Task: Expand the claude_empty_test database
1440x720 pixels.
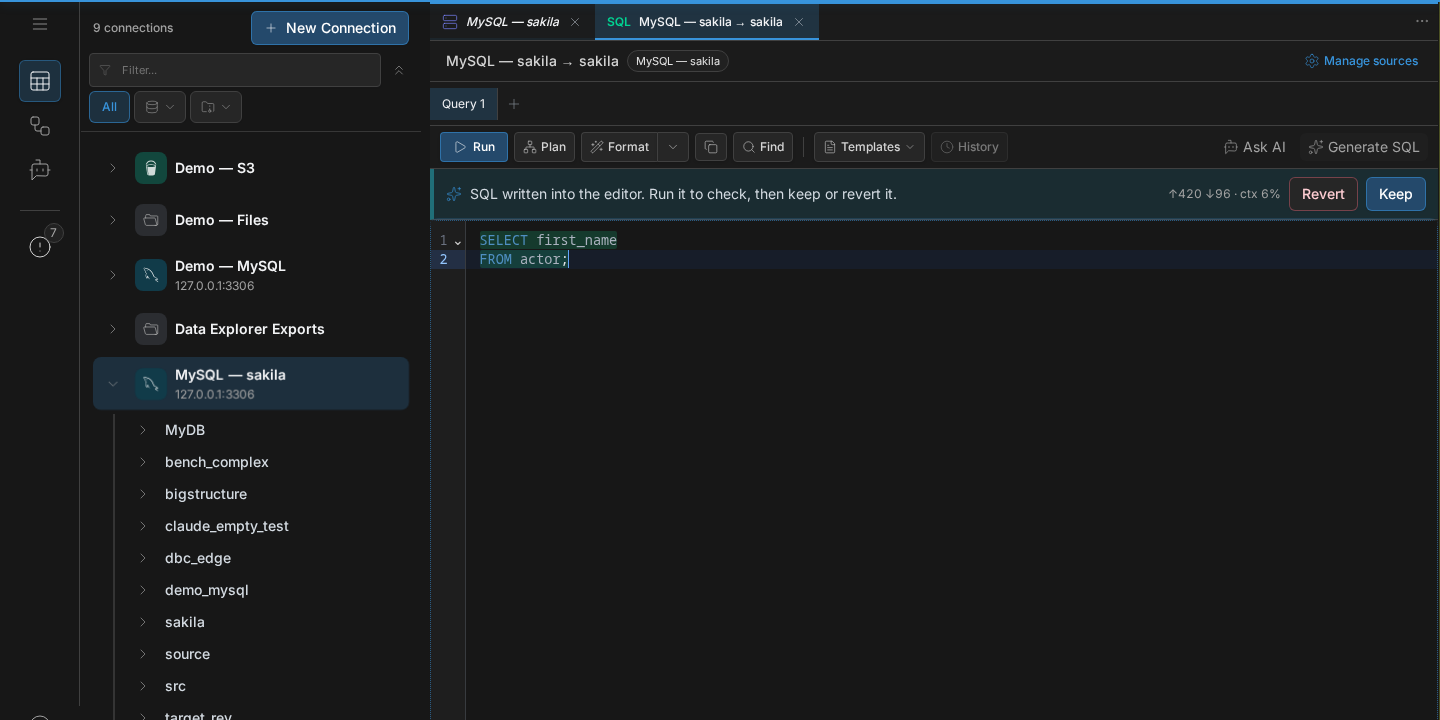Action: (142, 526)
